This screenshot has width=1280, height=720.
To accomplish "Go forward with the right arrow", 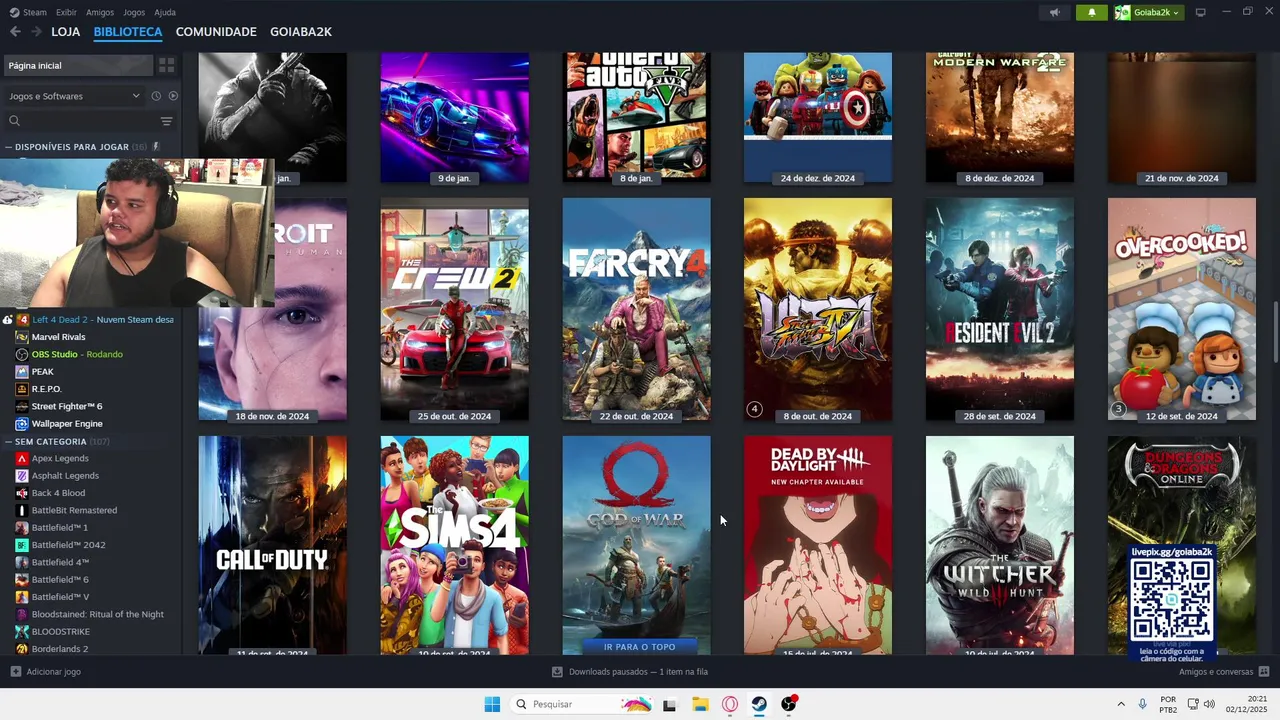I will coord(36,32).
